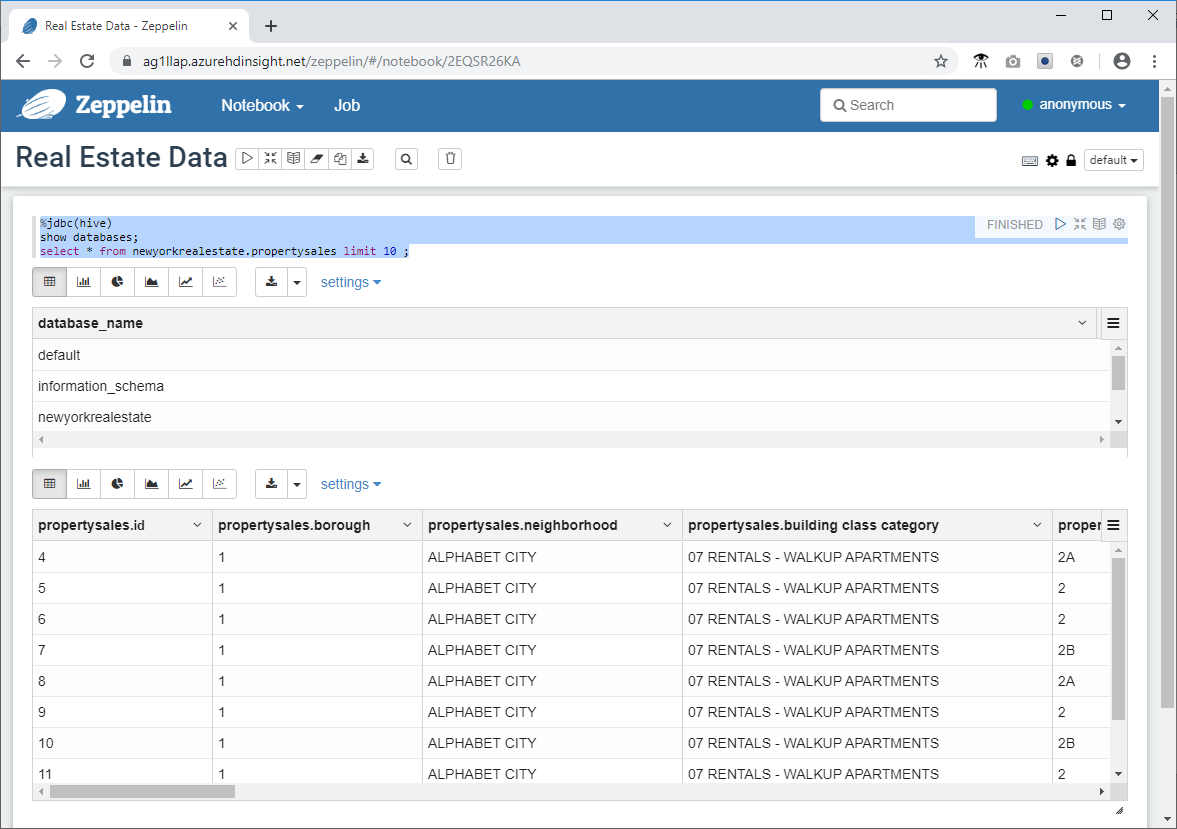This screenshot has height=829, width=1177.
Task: Open propertysales.borough column menu chevron
Action: [407, 525]
